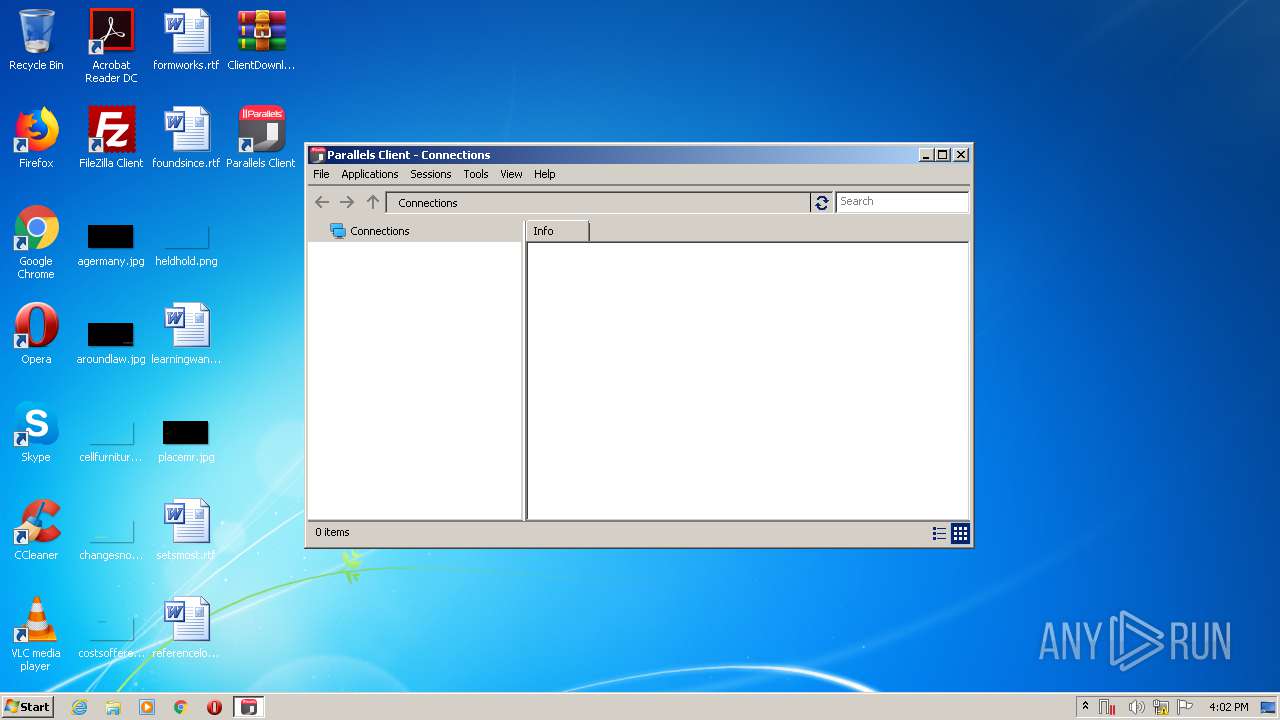The width and height of the screenshot is (1280, 720).
Task: Click the 4:02 PM taskbar clock
Action: (1228, 707)
